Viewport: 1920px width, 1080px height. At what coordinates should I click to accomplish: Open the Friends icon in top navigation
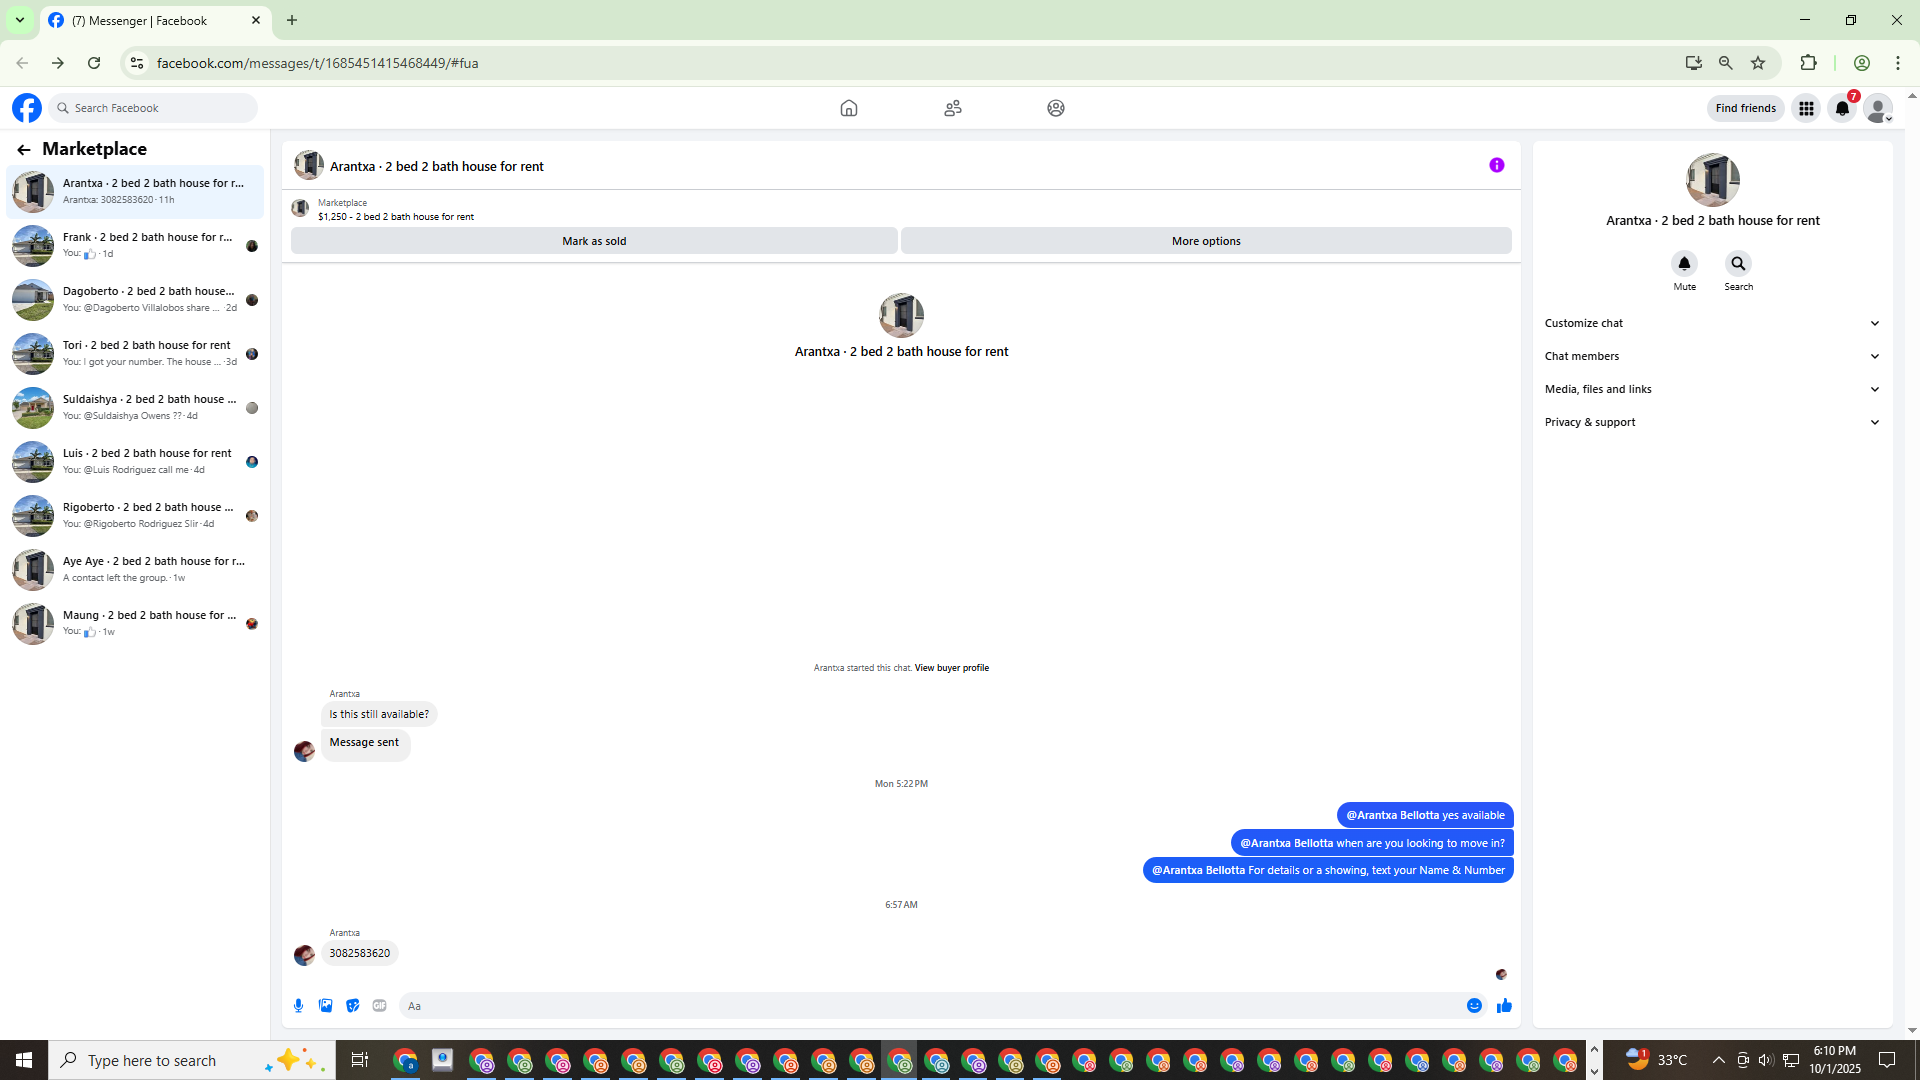coord(953,108)
